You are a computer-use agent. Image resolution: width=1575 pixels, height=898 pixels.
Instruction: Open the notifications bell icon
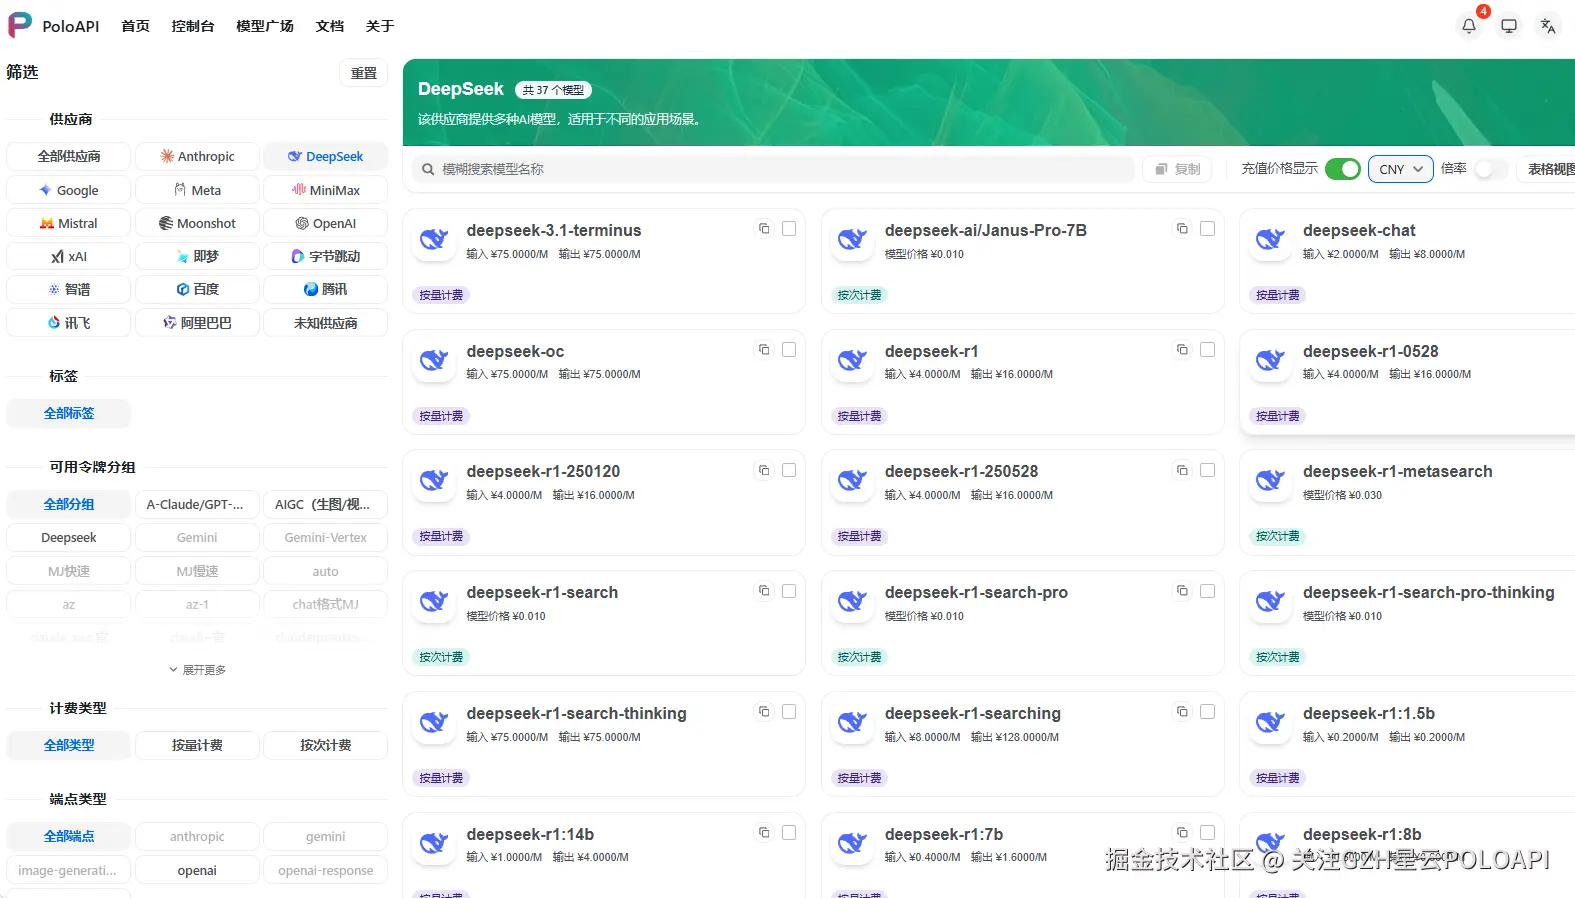[1469, 26]
